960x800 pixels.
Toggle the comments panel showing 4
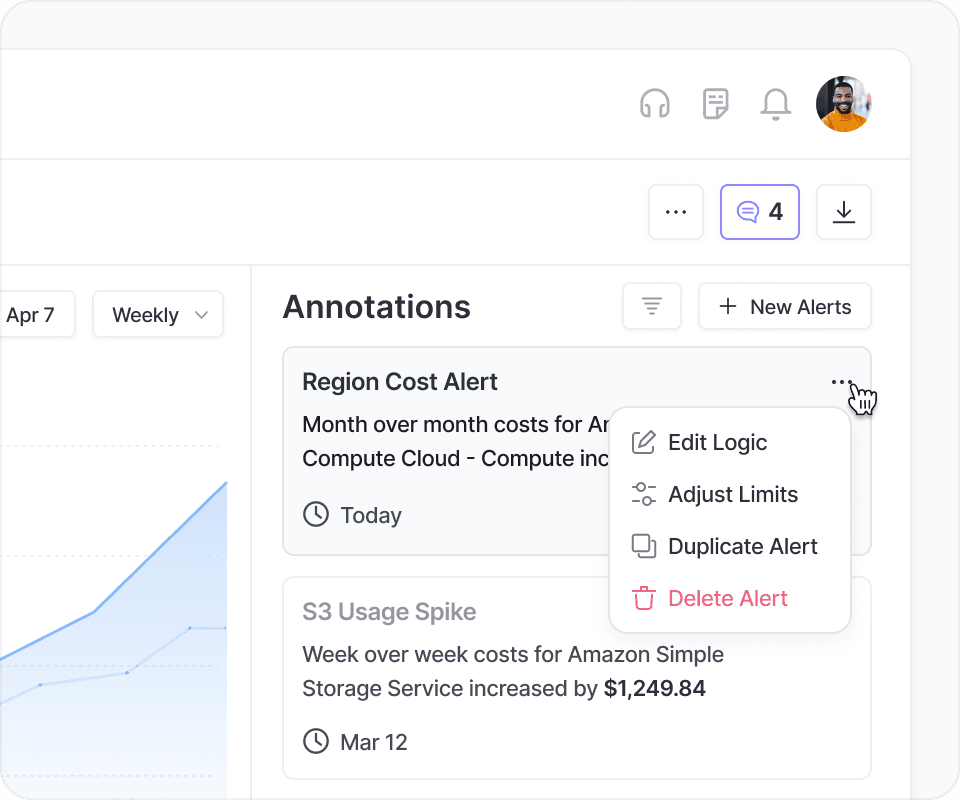click(760, 212)
